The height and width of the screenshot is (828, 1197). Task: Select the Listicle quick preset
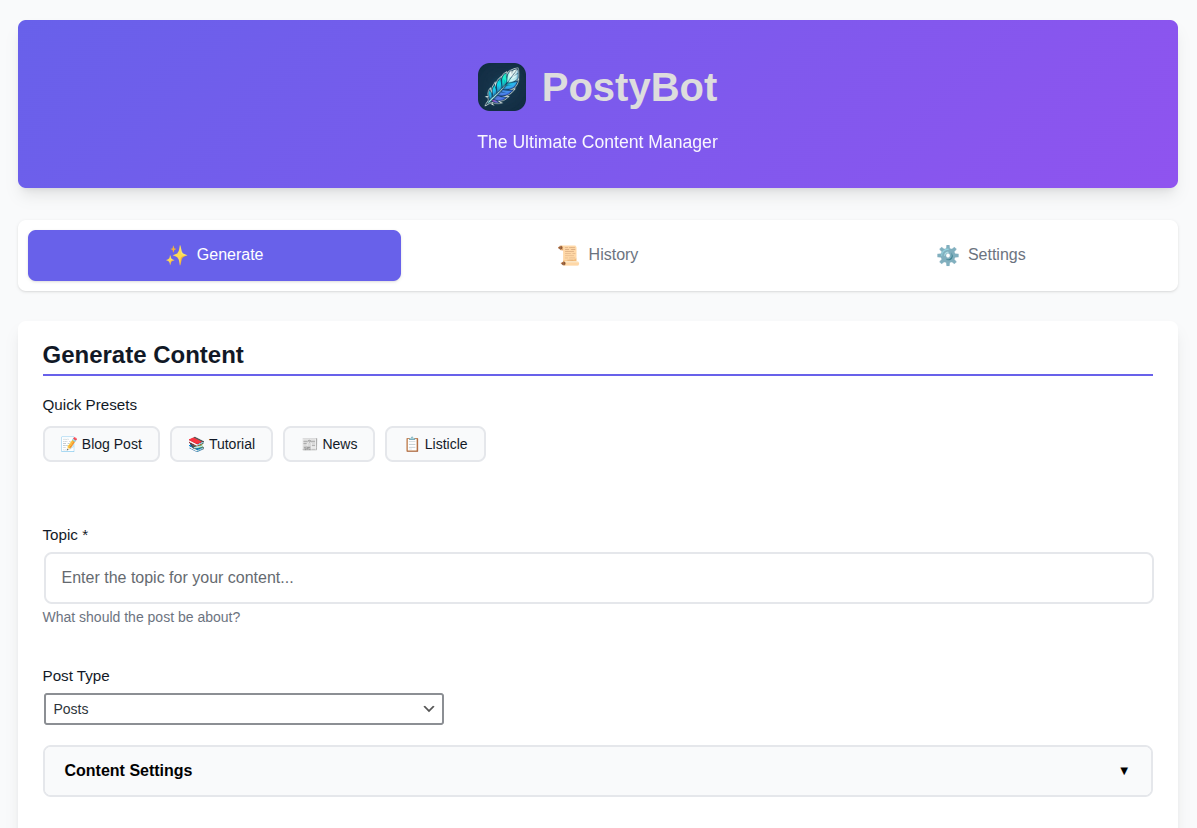click(435, 443)
